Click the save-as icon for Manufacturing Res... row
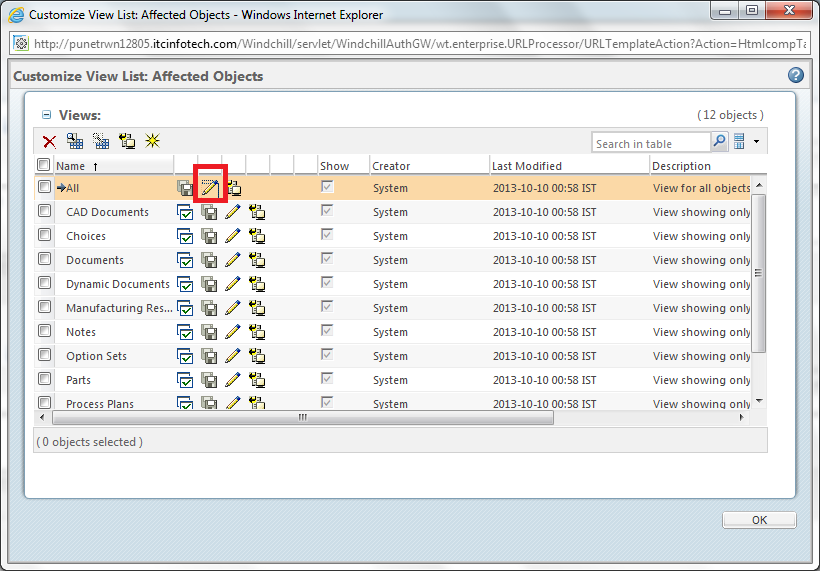 point(209,309)
